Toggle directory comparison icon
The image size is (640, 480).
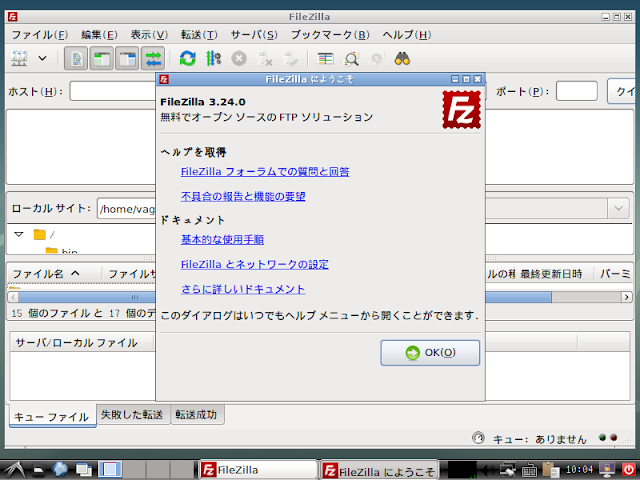351,59
